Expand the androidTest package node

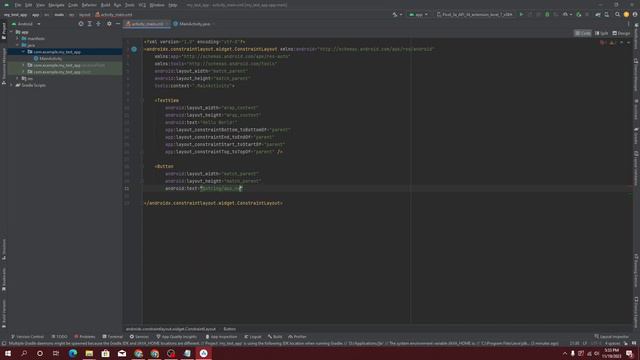(24, 65)
